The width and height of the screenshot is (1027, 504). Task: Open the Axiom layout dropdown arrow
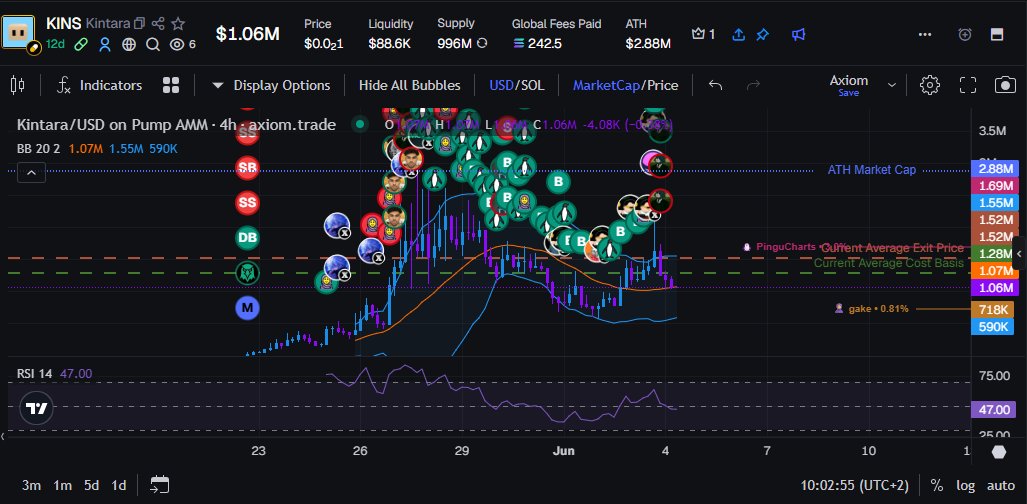891,85
